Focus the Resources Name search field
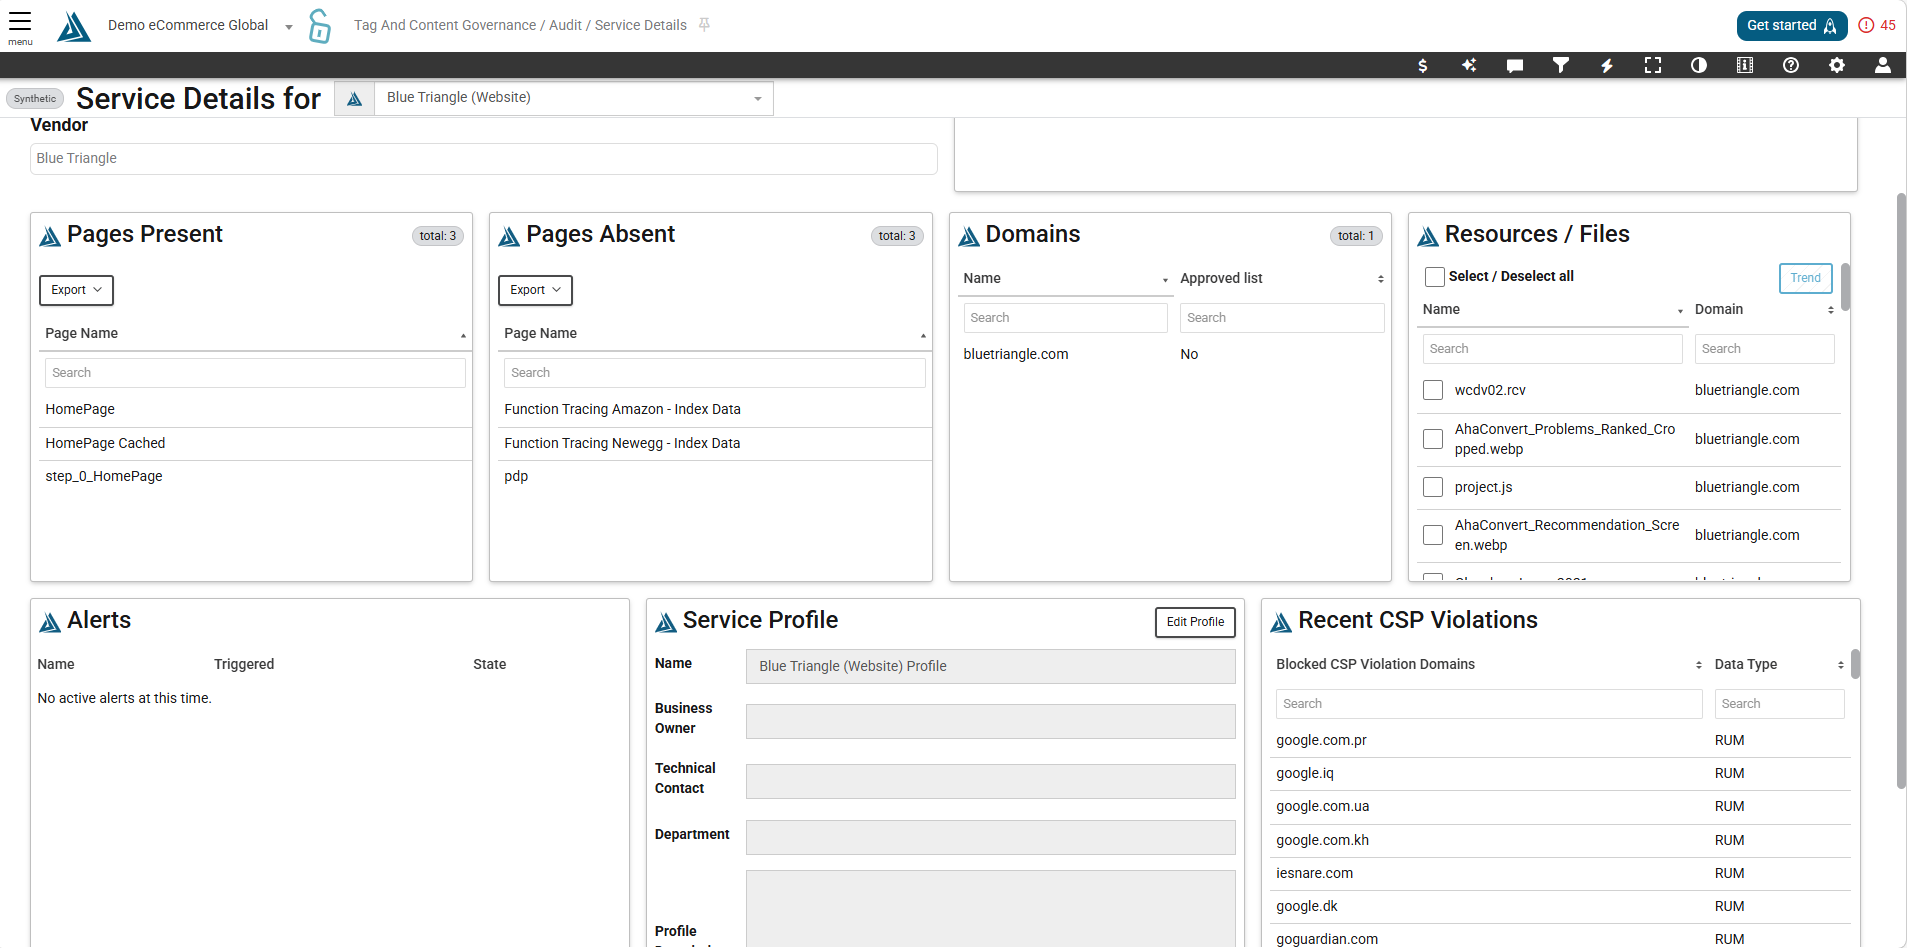This screenshot has width=1907, height=948. [x=1552, y=349]
